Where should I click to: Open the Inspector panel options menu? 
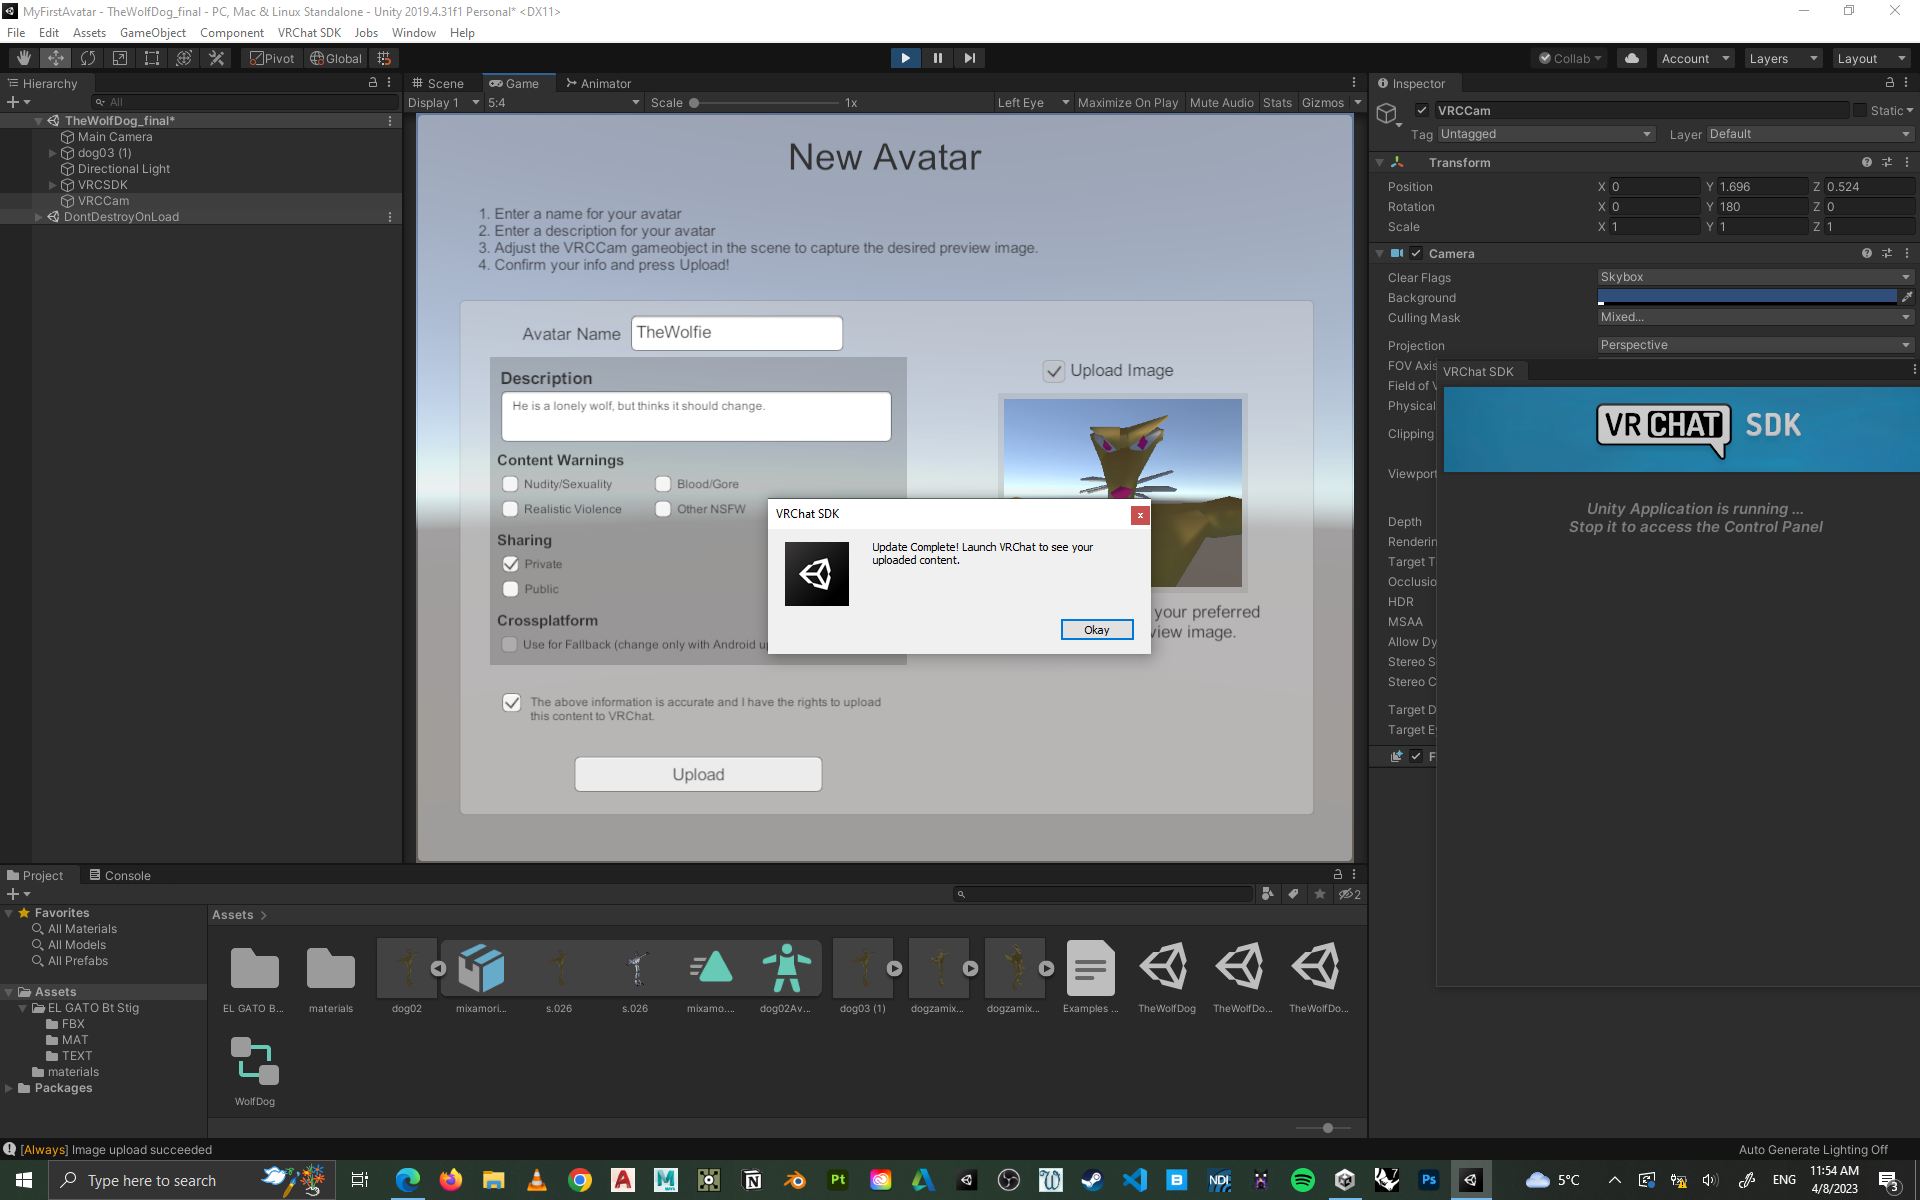(x=1906, y=83)
